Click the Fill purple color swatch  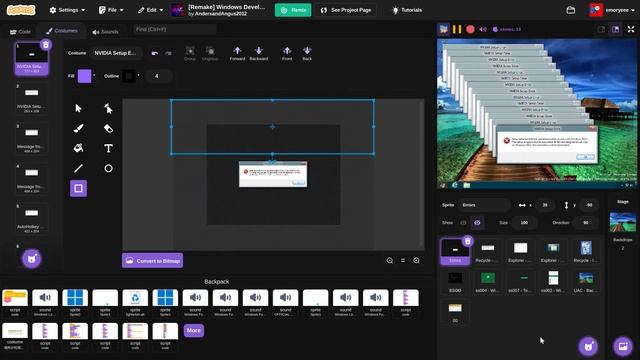coord(84,76)
